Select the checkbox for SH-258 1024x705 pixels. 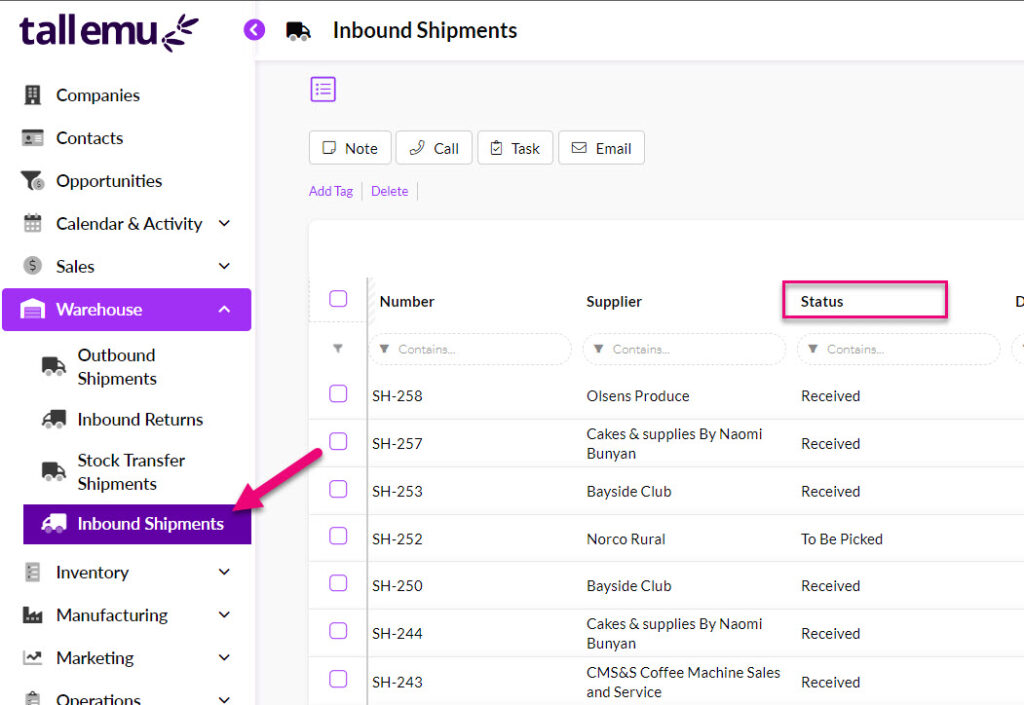click(x=338, y=394)
